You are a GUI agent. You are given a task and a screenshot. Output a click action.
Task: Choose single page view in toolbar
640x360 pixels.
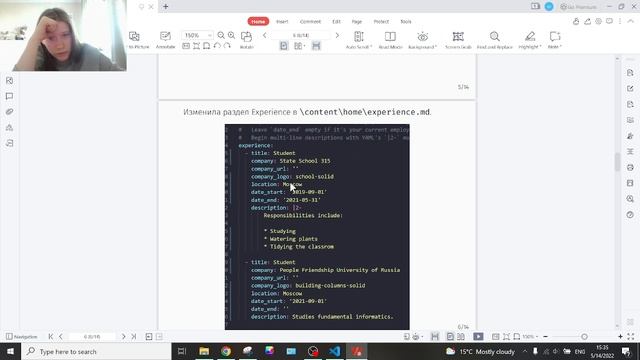284,46
